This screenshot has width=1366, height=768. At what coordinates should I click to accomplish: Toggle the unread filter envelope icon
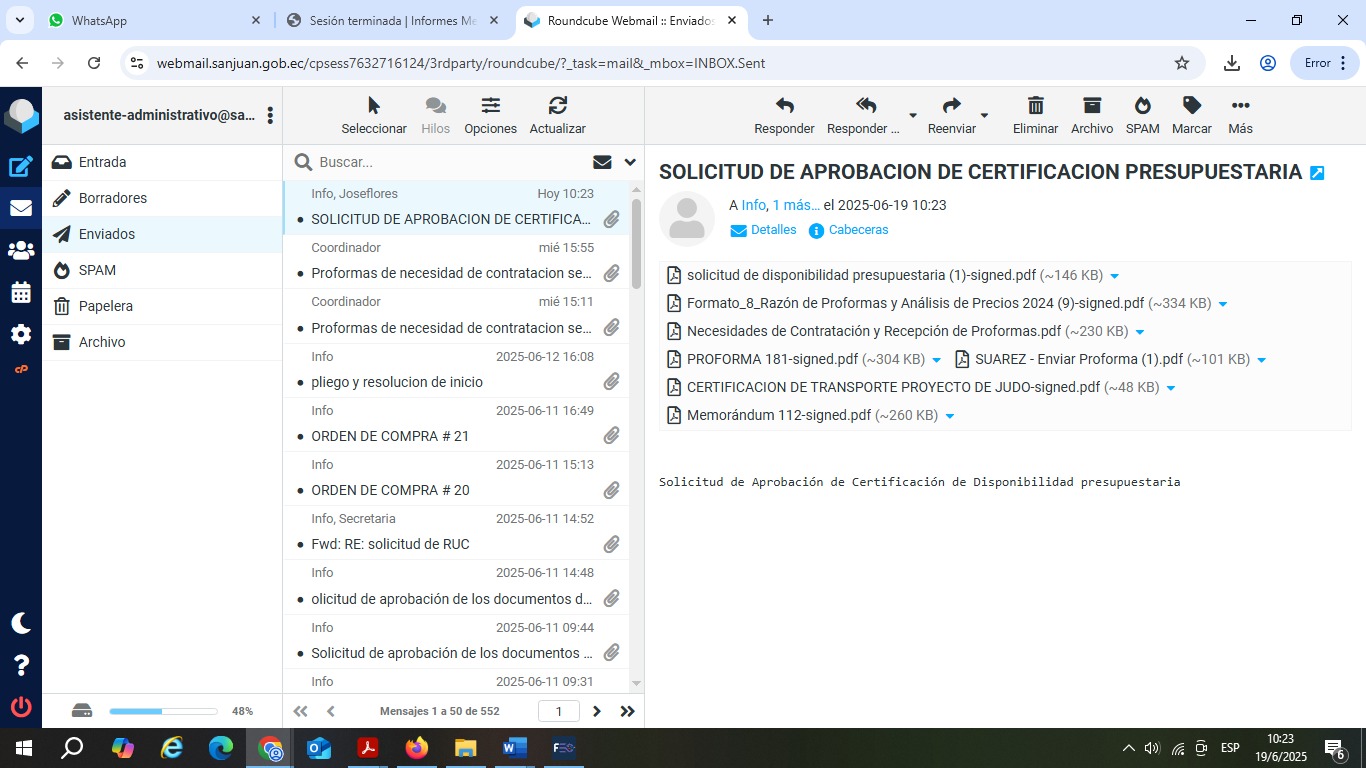[x=602, y=162]
